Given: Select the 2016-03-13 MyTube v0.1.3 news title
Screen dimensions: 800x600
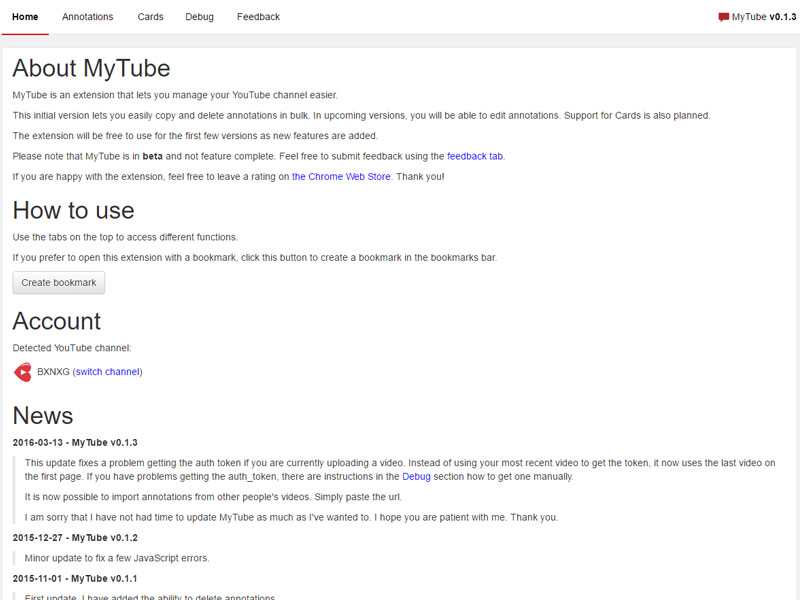Looking at the screenshot, I should click(75, 442).
